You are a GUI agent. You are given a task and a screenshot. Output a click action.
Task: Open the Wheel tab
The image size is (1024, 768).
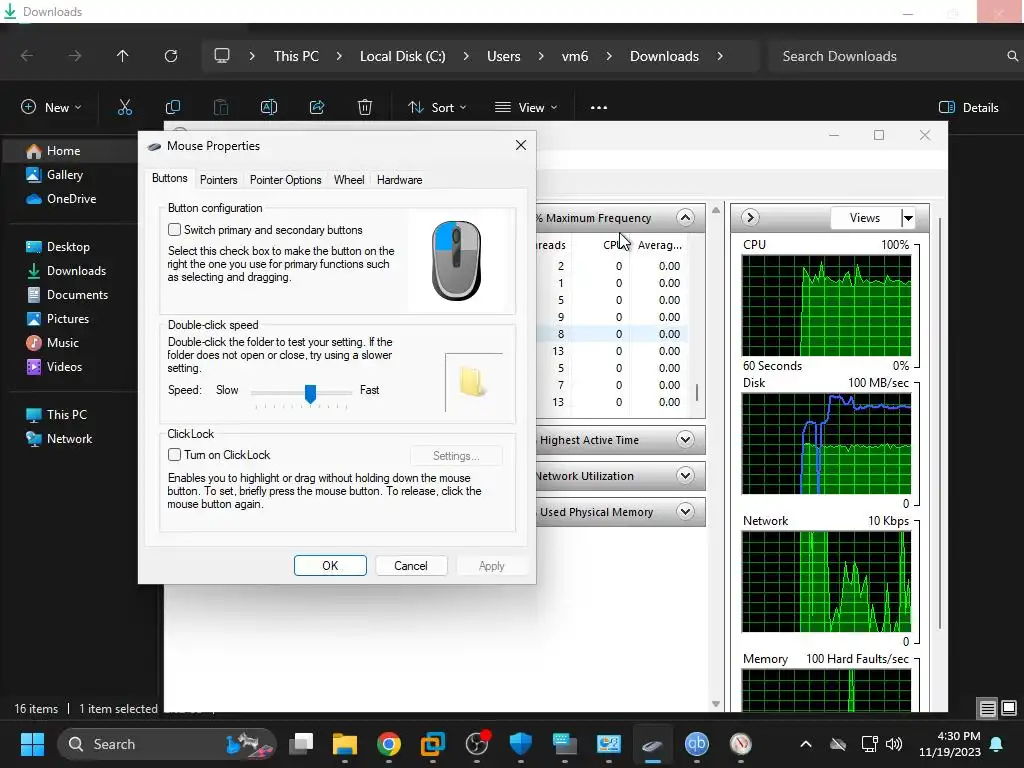pyautogui.click(x=349, y=180)
